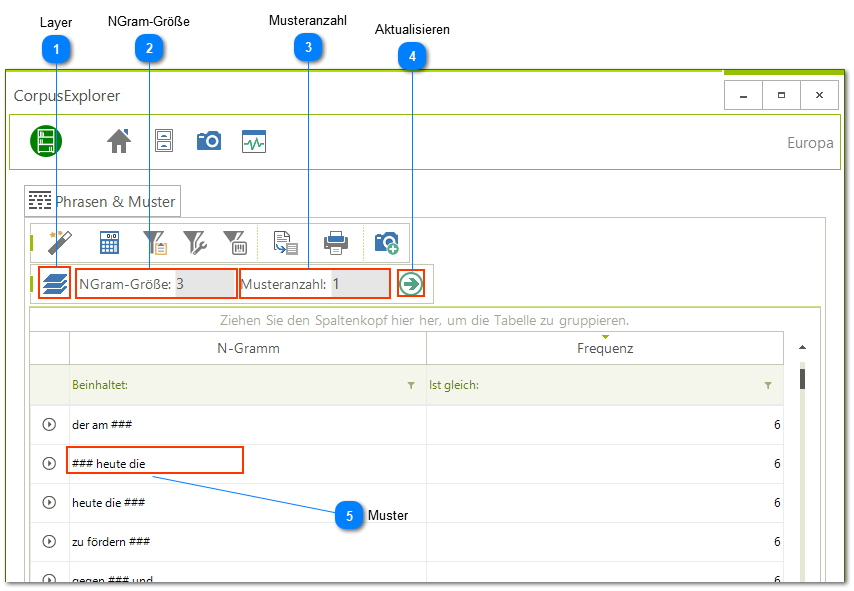Click the Musteranzahl input field
The height and width of the screenshot is (591, 854).
coord(359,284)
